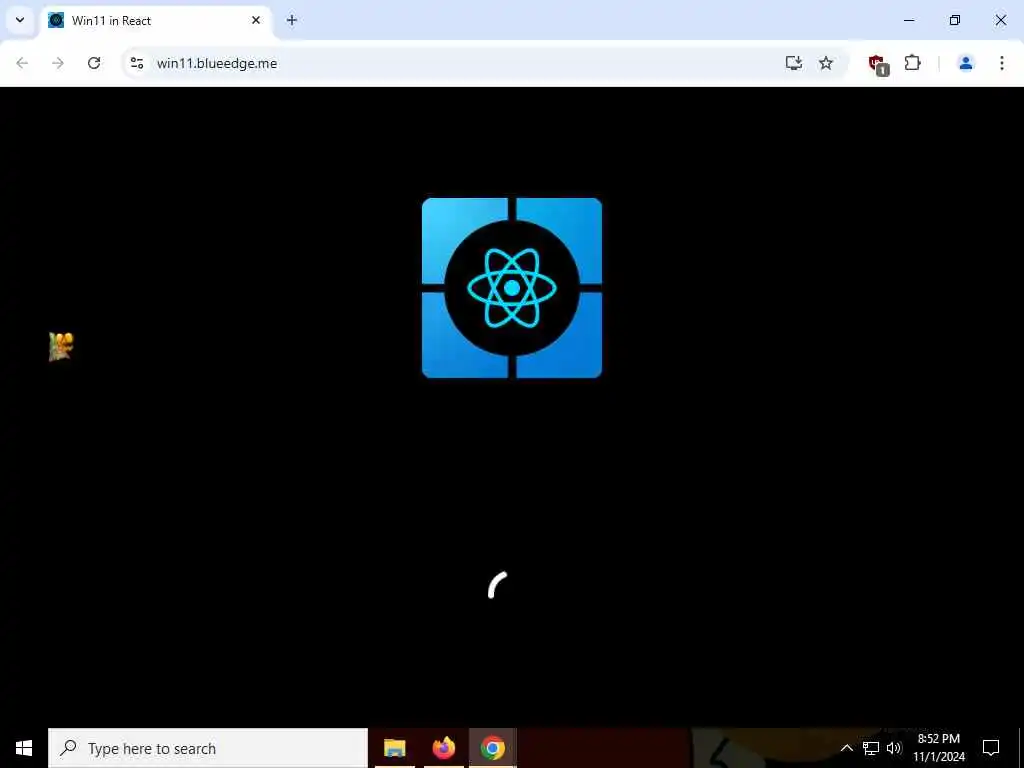
Task: Minimize the Chrome window
Action: 909,20
